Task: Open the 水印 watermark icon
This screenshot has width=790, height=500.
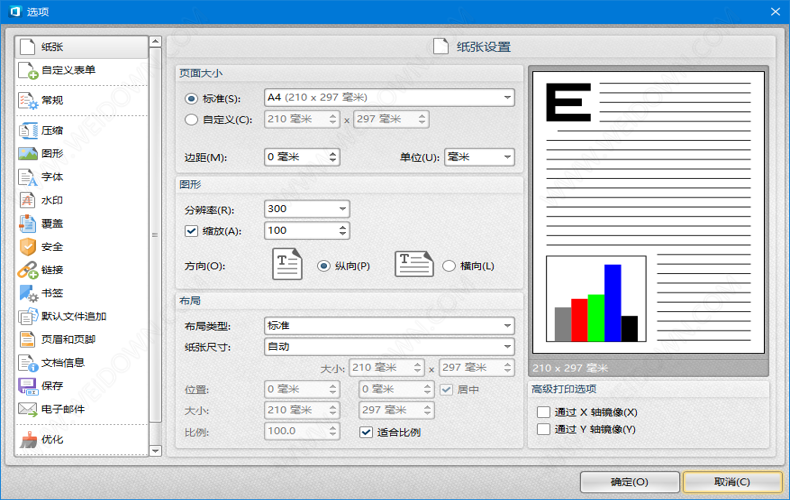Action: (x=28, y=200)
